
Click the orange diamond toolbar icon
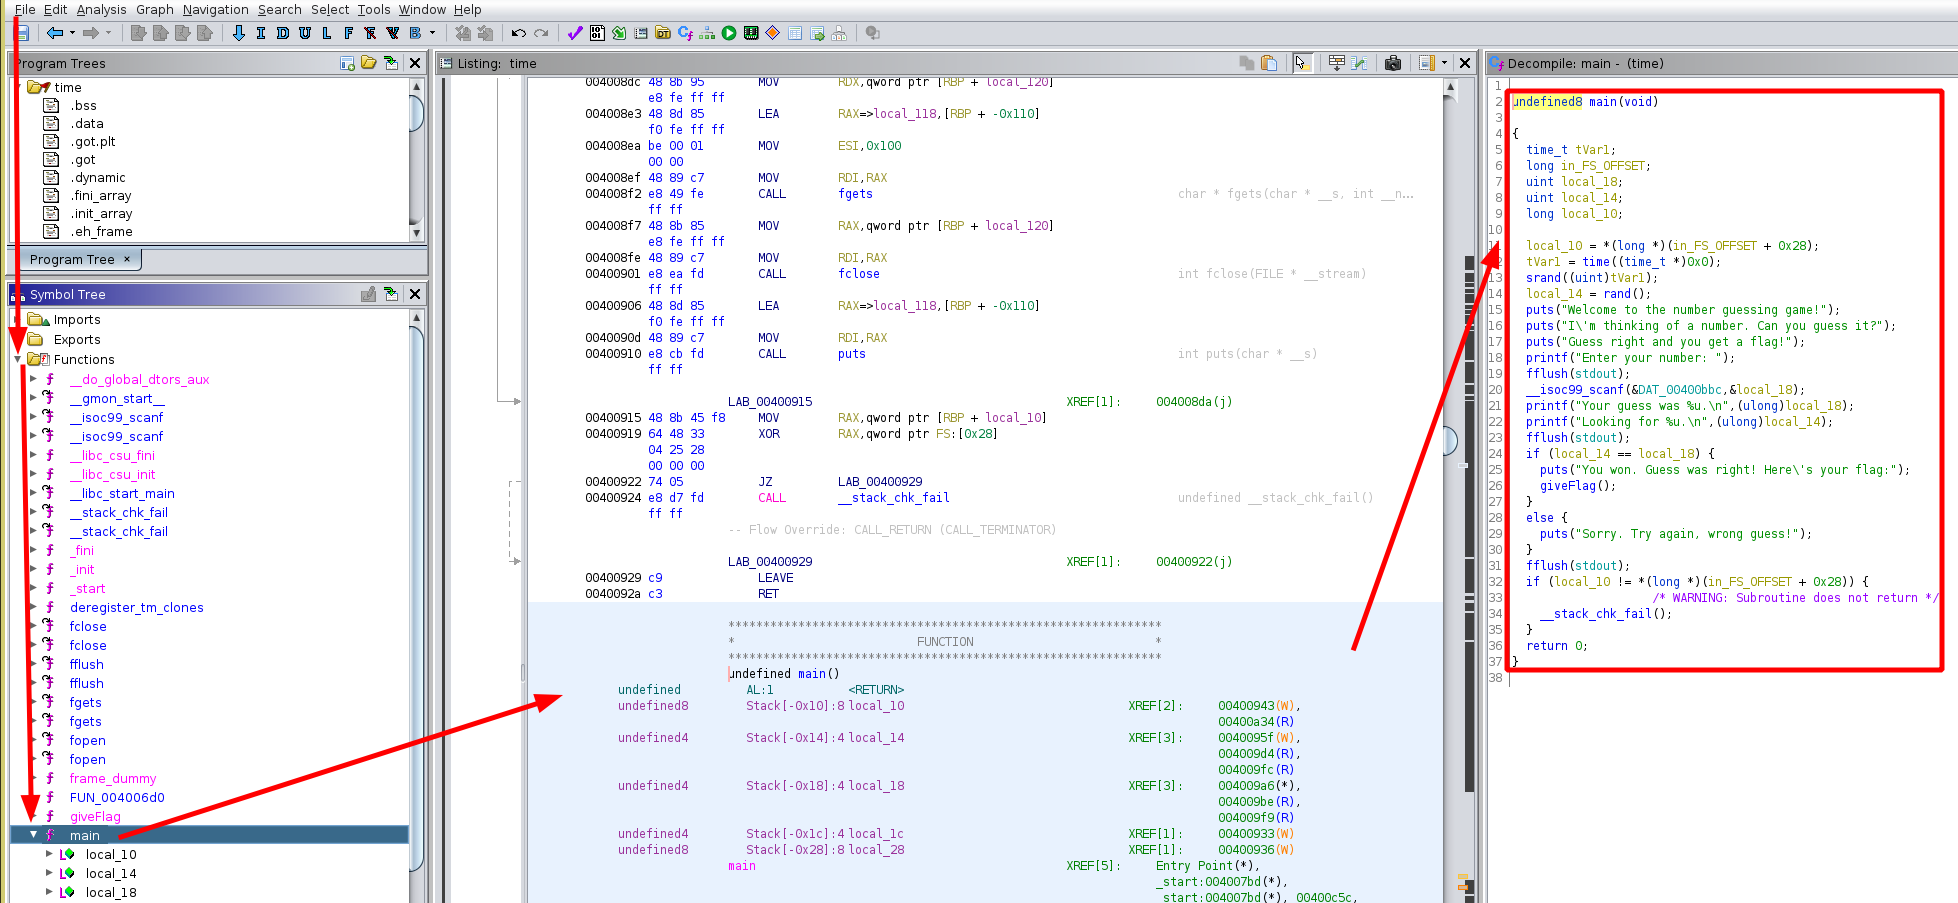(x=773, y=33)
